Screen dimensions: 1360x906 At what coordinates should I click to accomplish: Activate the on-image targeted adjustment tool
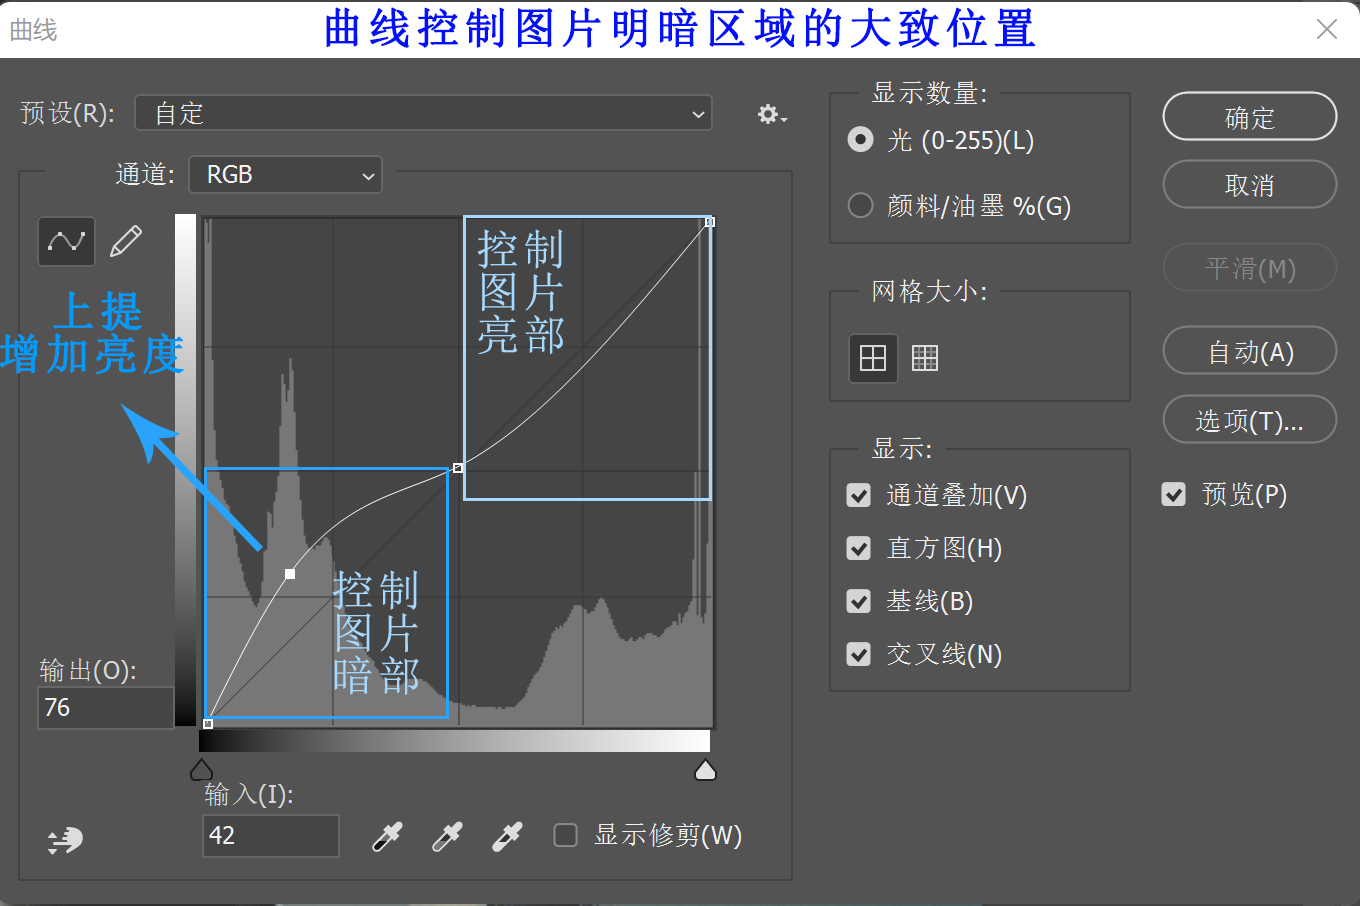(x=65, y=840)
